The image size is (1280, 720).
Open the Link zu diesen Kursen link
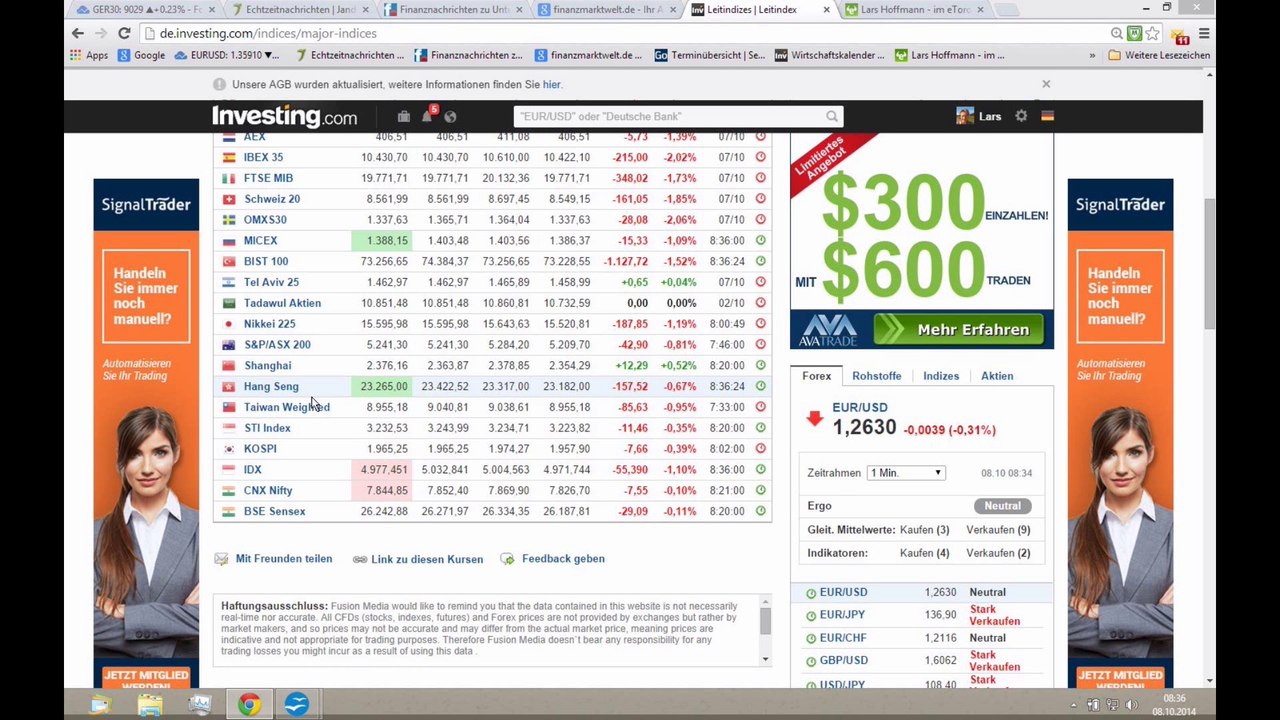pyautogui.click(x=427, y=559)
